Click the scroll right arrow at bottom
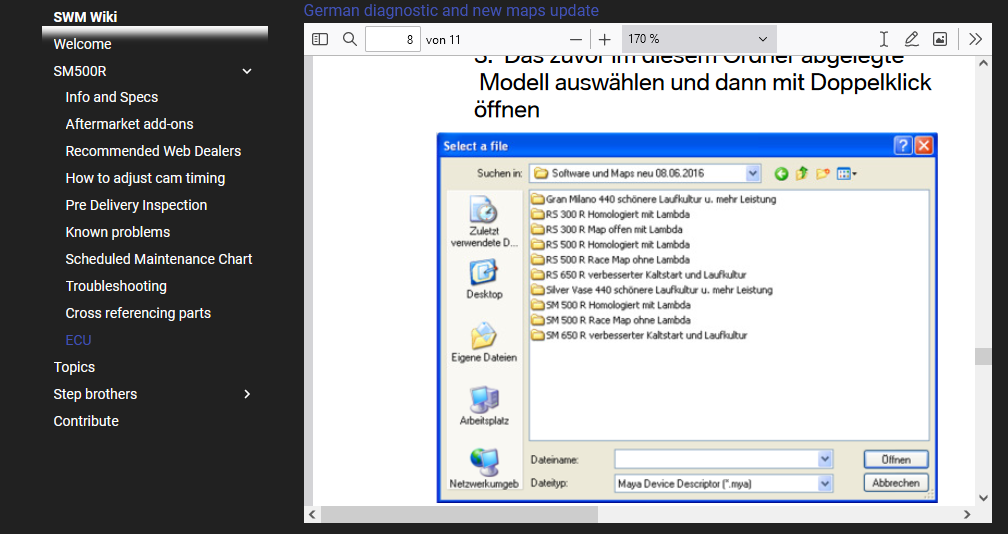Viewport: 1008px width, 534px height. point(967,514)
